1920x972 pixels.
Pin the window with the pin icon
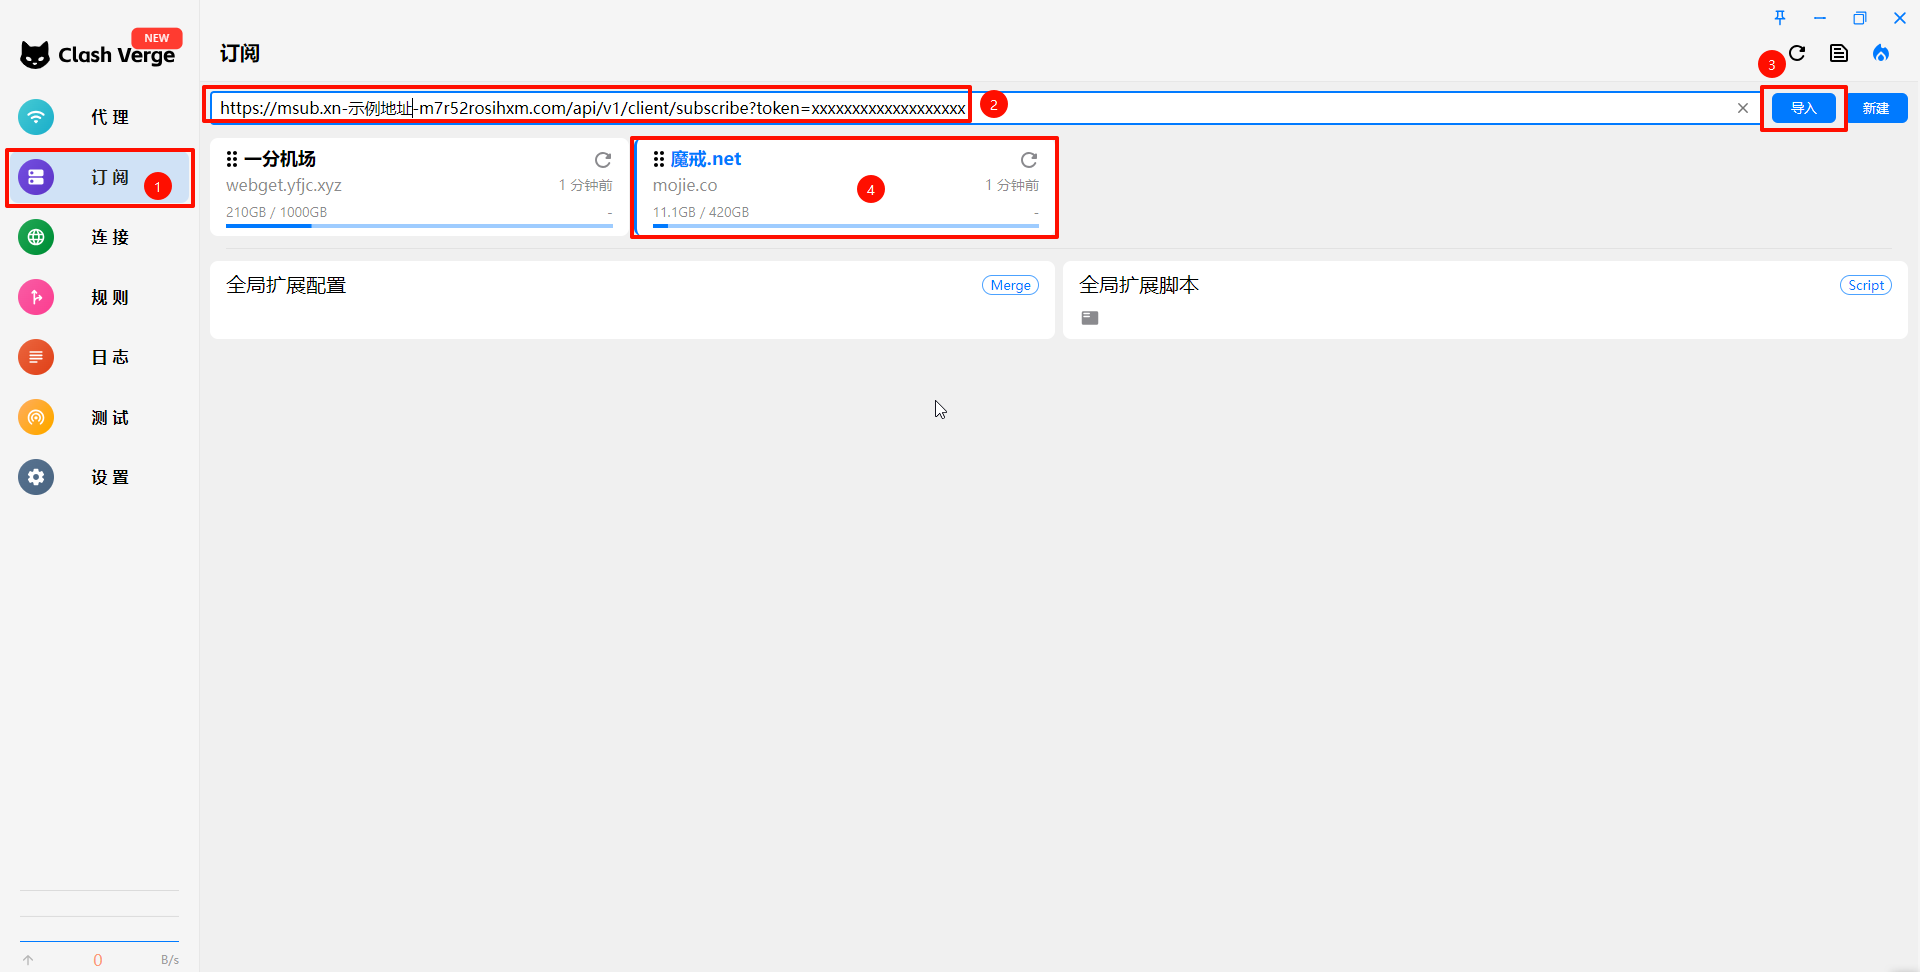(x=1780, y=18)
